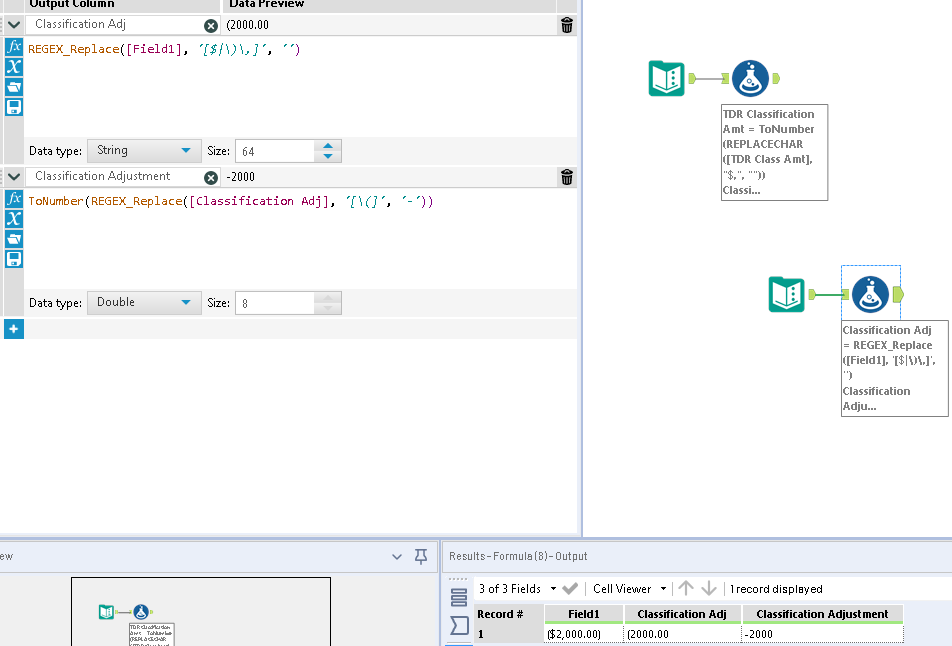Select the lower highlighted Formula tool
Image resolution: width=952 pixels, height=646 pixels.
(870, 294)
